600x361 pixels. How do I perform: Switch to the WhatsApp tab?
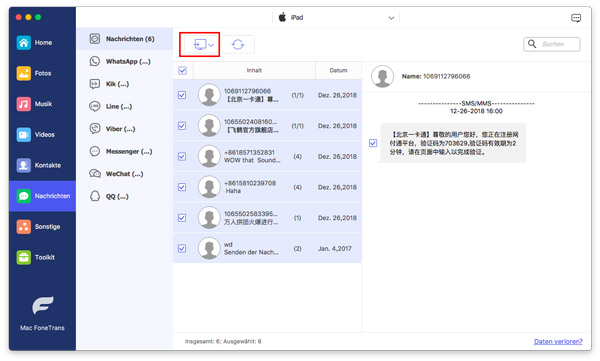(x=125, y=61)
